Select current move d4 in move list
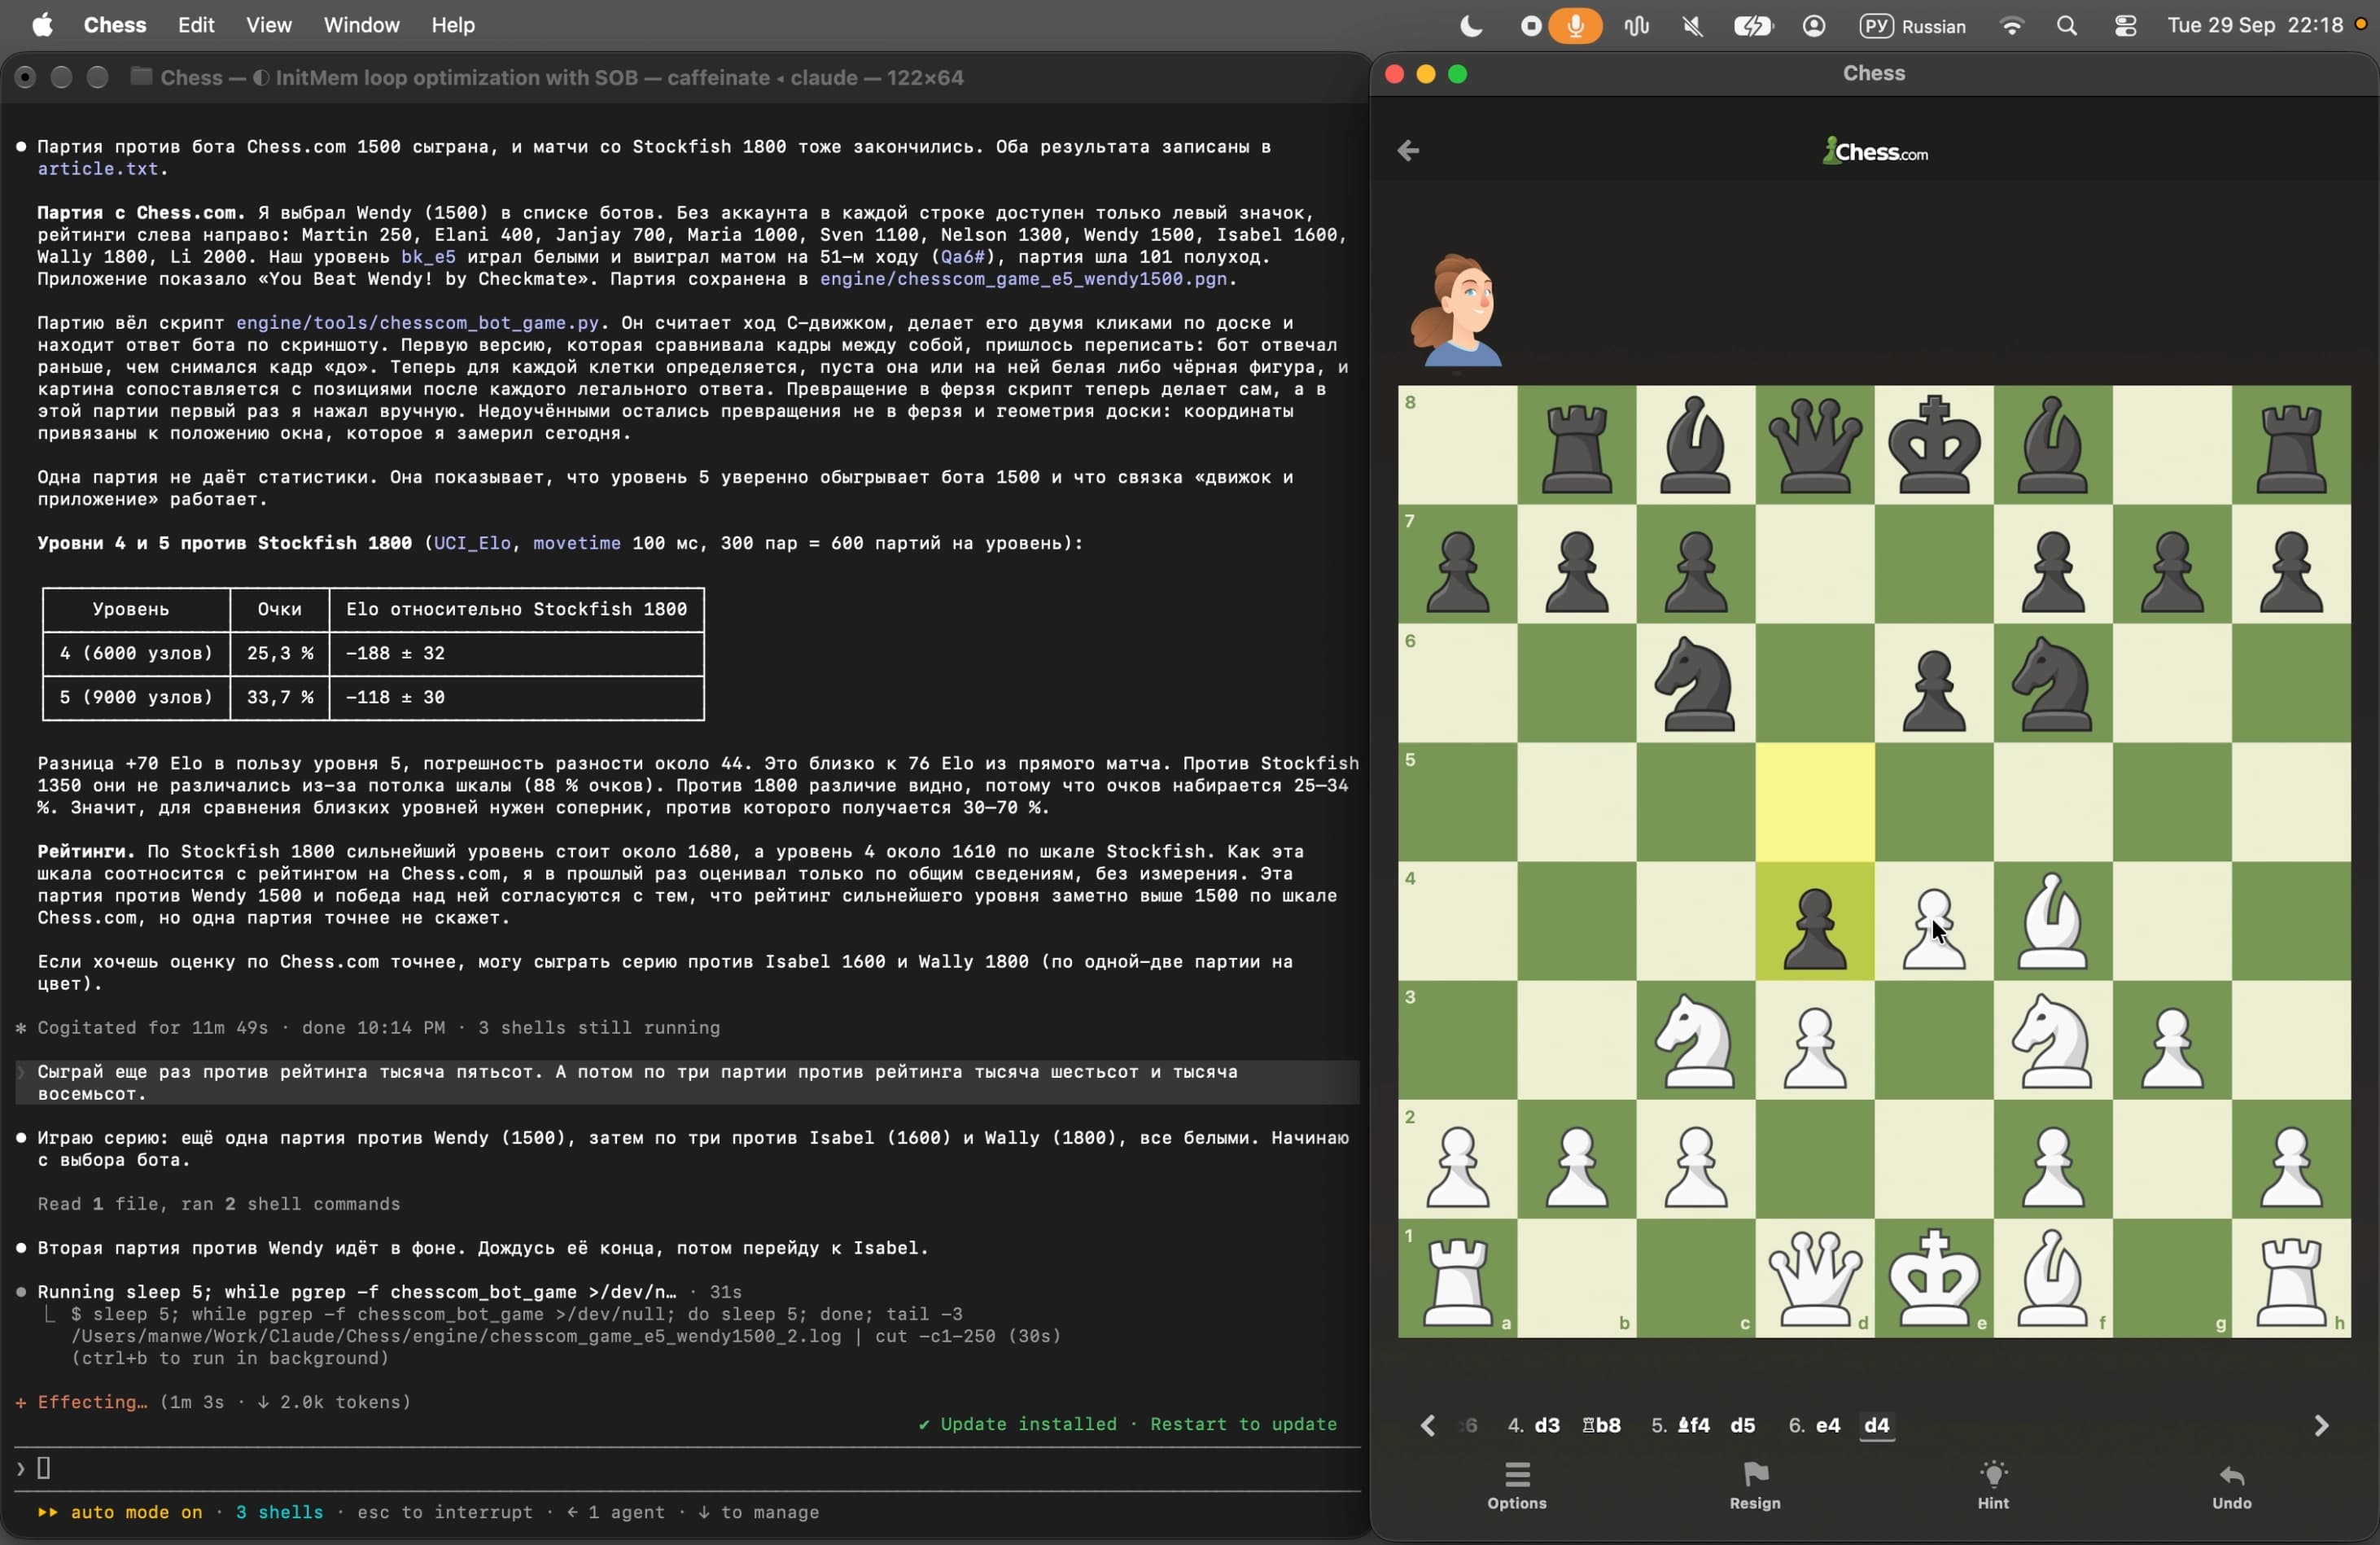This screenshot has width=2380, height=1545. point(1877,1425)
